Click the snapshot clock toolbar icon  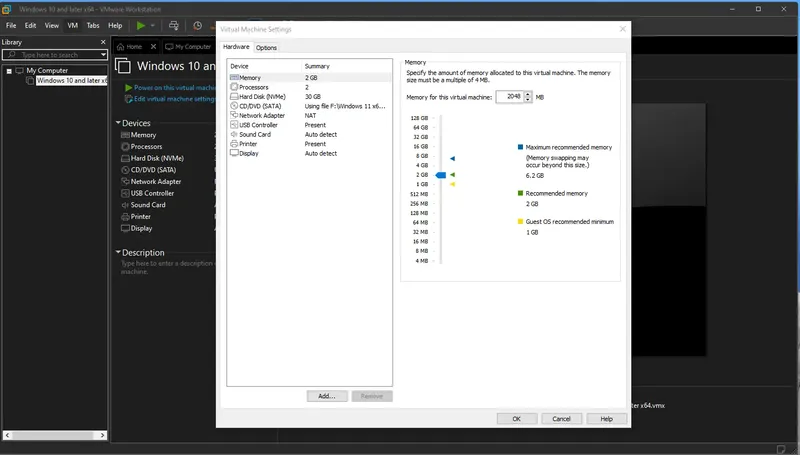coord(197,26)
